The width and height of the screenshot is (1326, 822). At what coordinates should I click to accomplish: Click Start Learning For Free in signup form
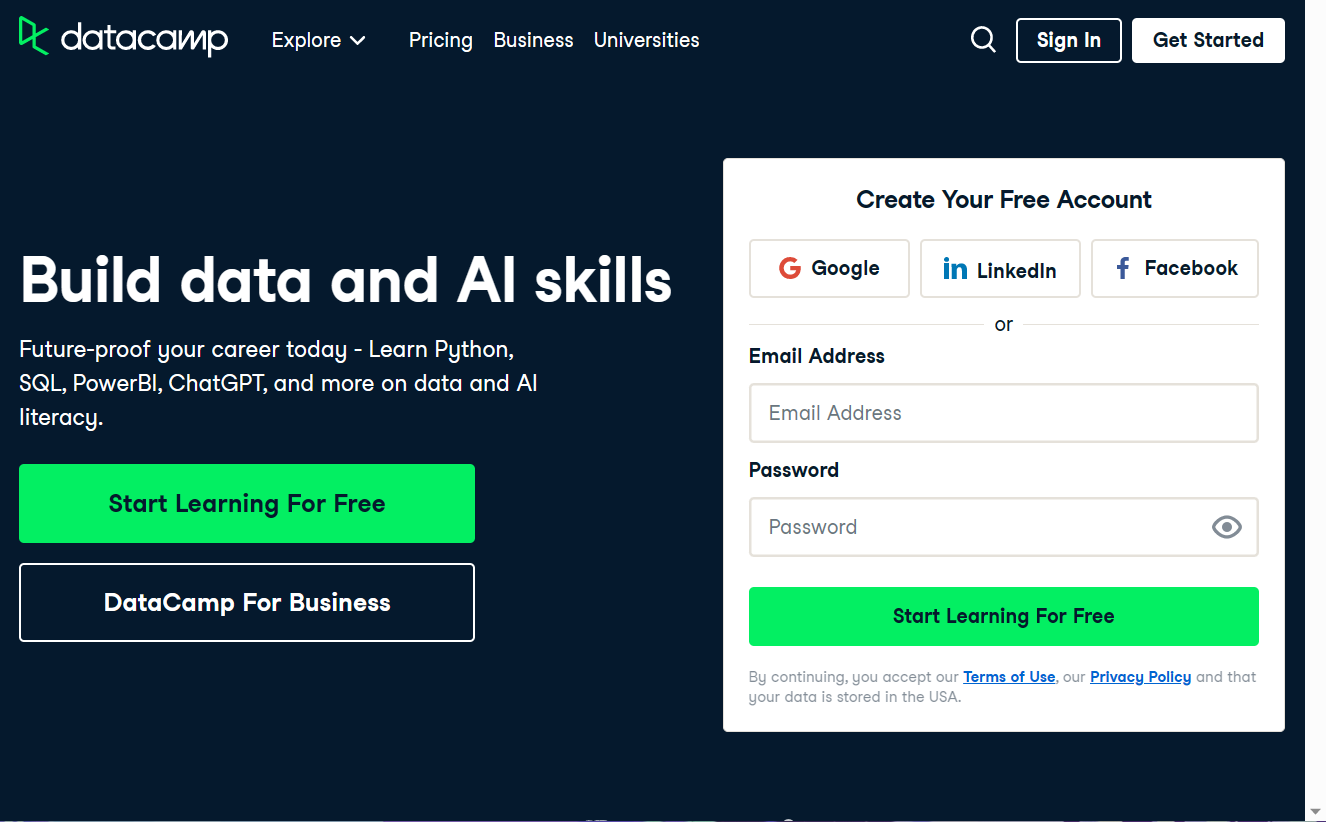click(1004, 616)
